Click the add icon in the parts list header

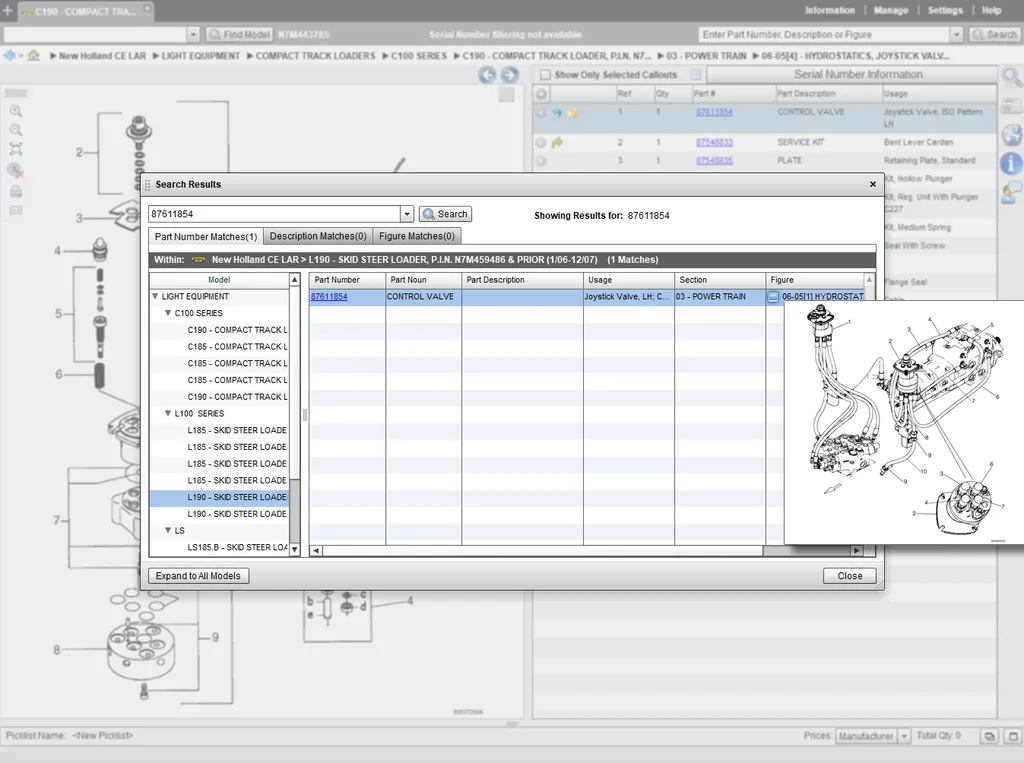[541, 94]
